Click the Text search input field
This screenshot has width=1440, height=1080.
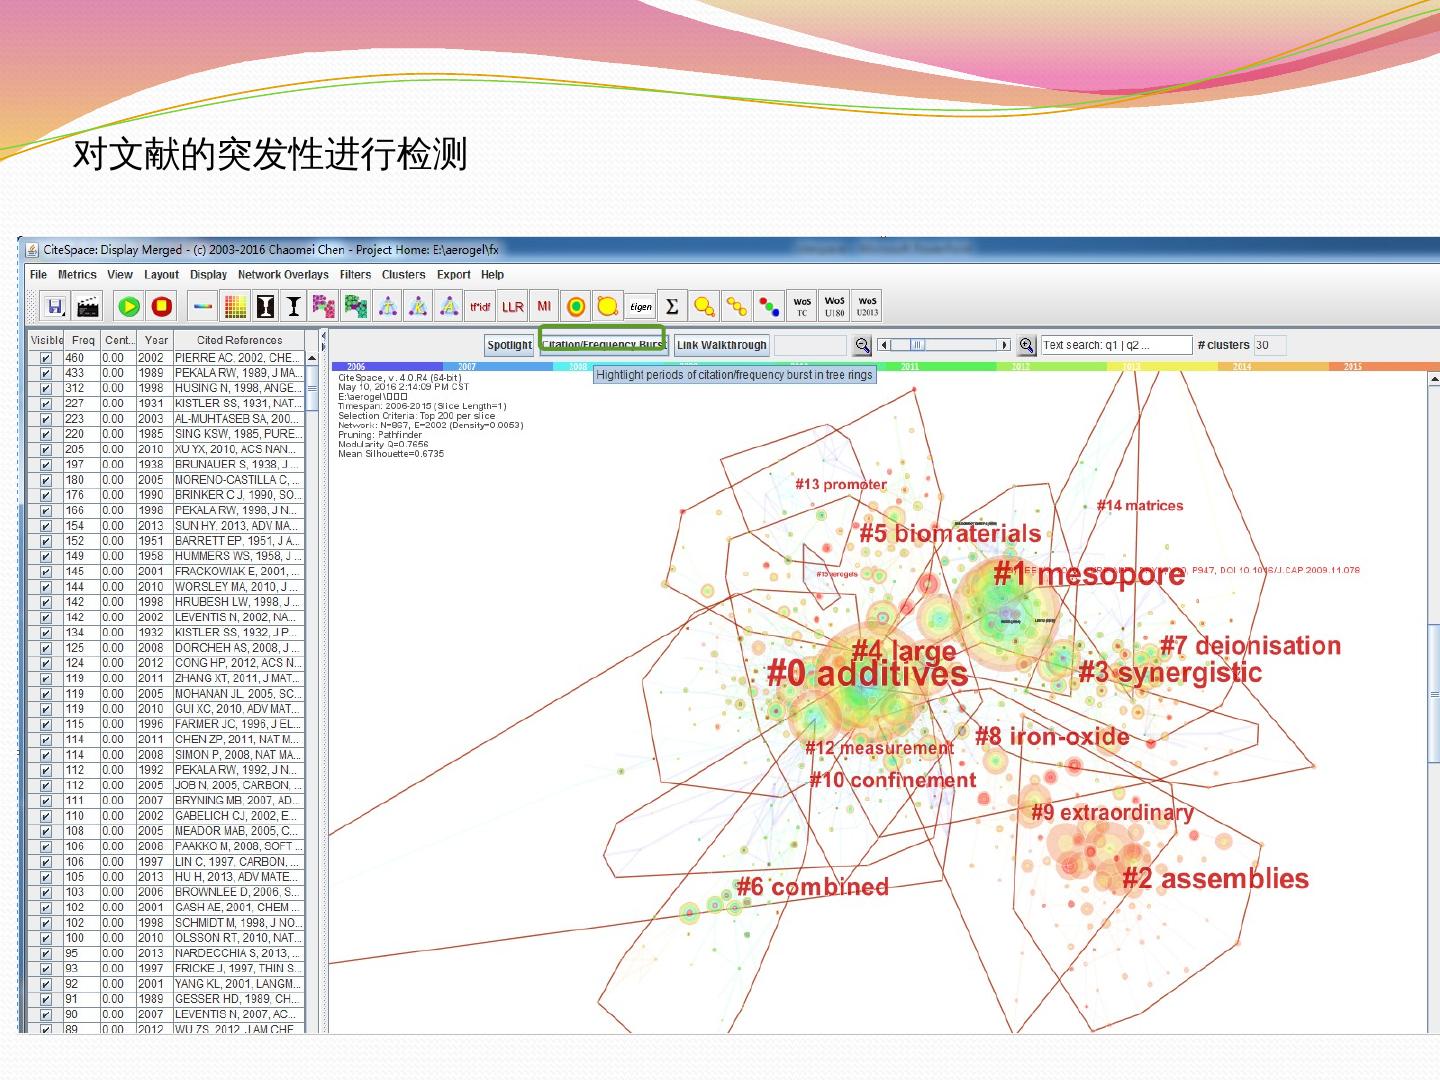[x=1116, y=345]
